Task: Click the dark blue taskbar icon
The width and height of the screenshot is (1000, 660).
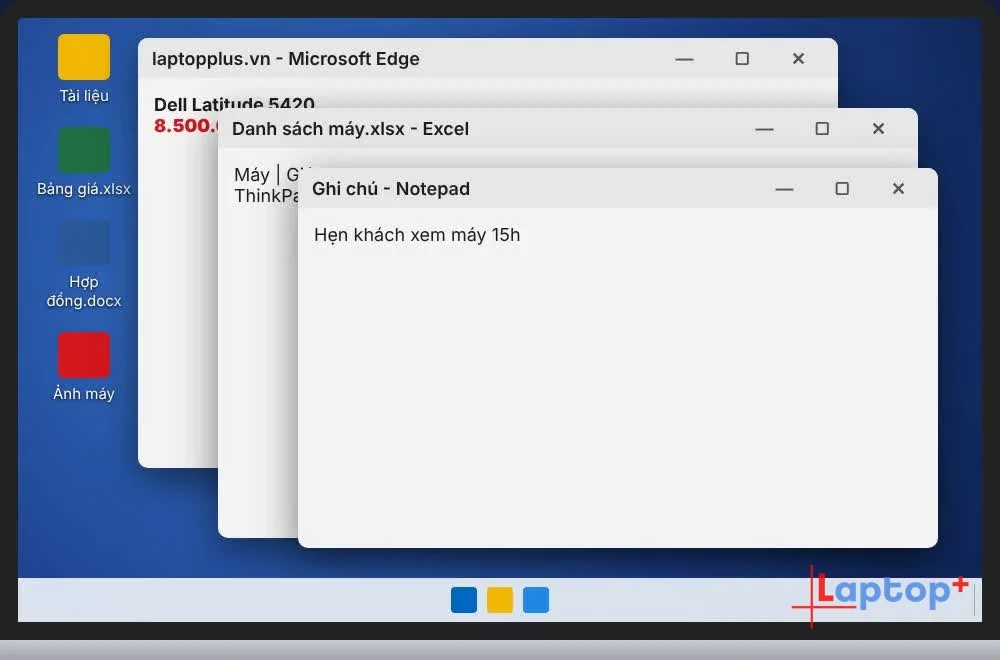Action: [x=464, y=600]
